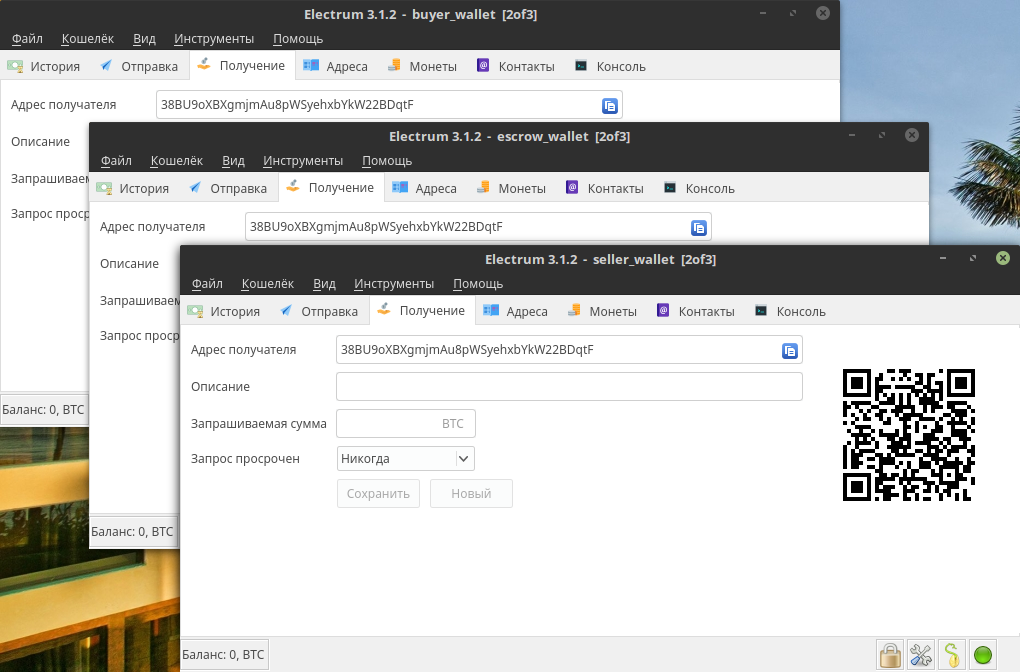Open Инструменты menu in seller_wallet window
The image size is (1020, 672).
coord(394,284)
